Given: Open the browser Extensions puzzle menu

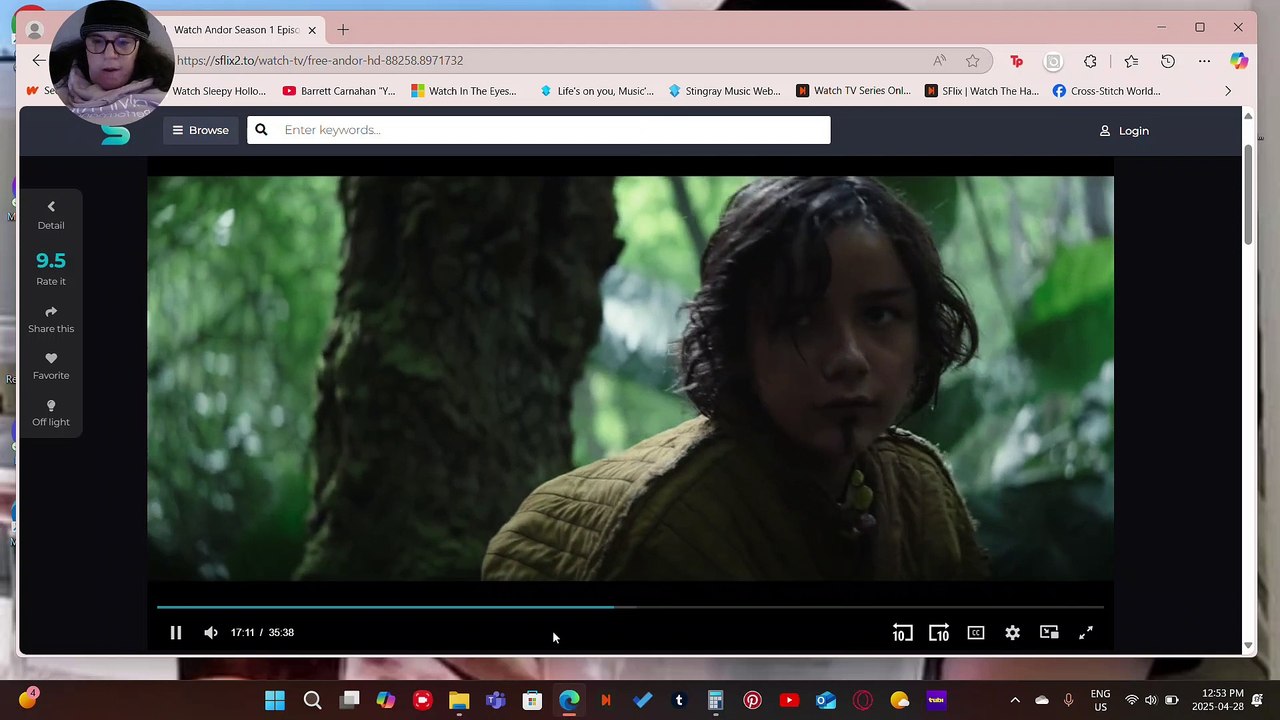Looking at the screenshot, I should pyautogui.click(x=1090, y=61).
